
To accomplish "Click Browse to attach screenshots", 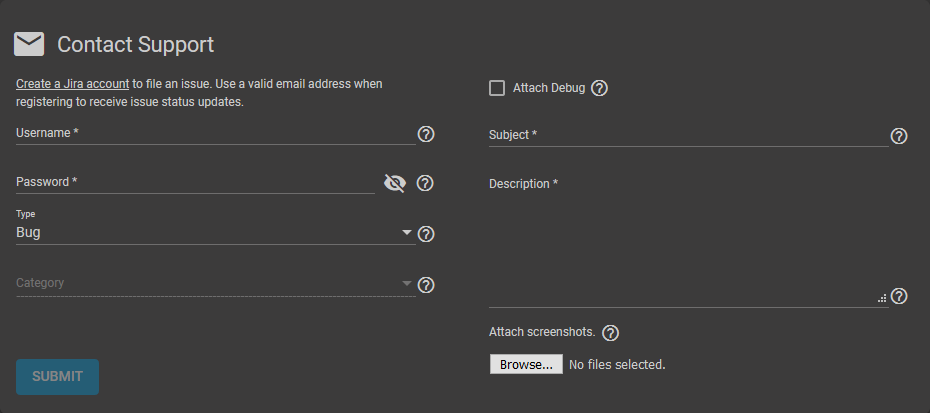I will point(526,364).
